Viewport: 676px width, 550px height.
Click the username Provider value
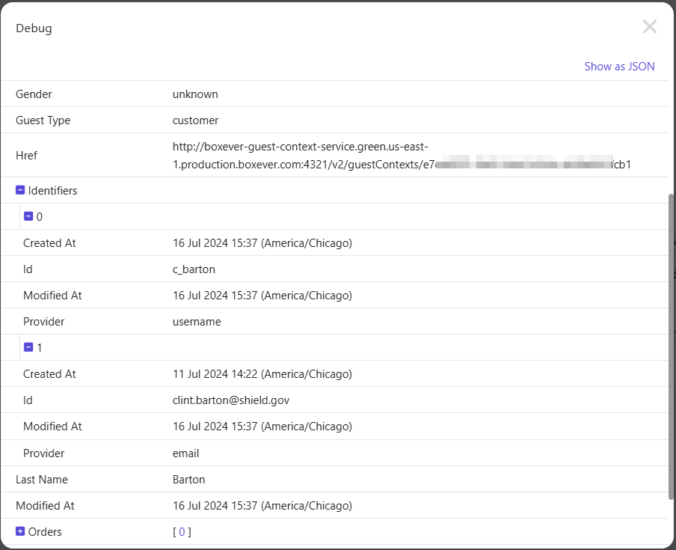click(196, 322)
